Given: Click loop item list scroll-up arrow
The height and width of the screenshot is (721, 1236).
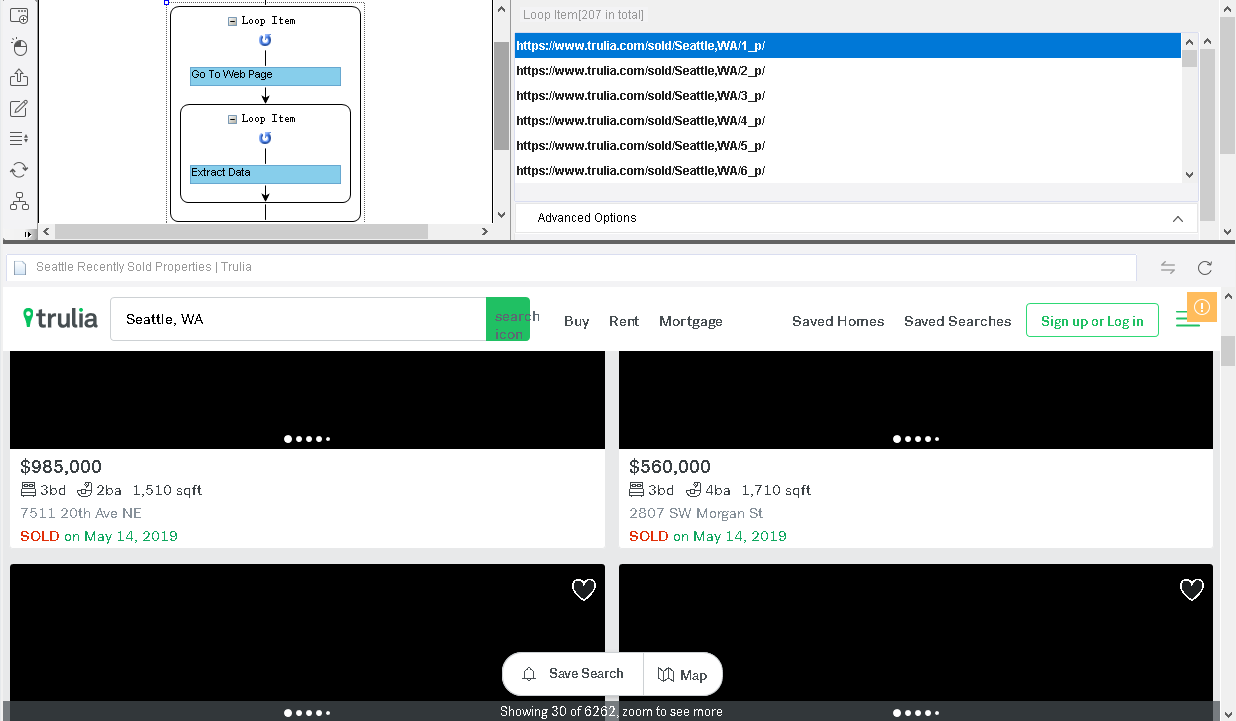Looking at the screenshot, I should (1189, 41).
